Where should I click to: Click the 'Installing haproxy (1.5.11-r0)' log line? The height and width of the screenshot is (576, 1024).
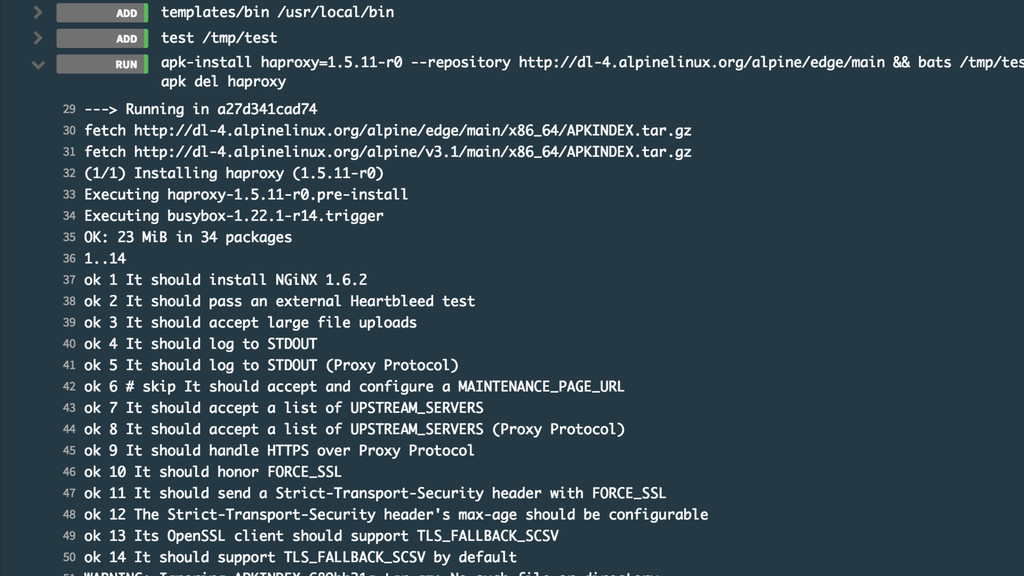(x=234, y=173)
